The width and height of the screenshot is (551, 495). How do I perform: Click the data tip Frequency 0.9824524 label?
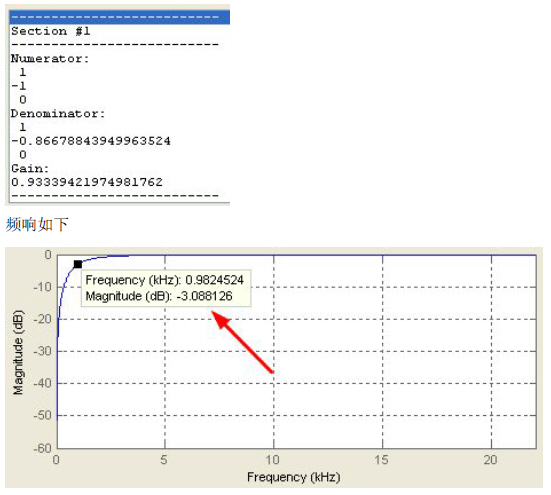click(164, 280)
